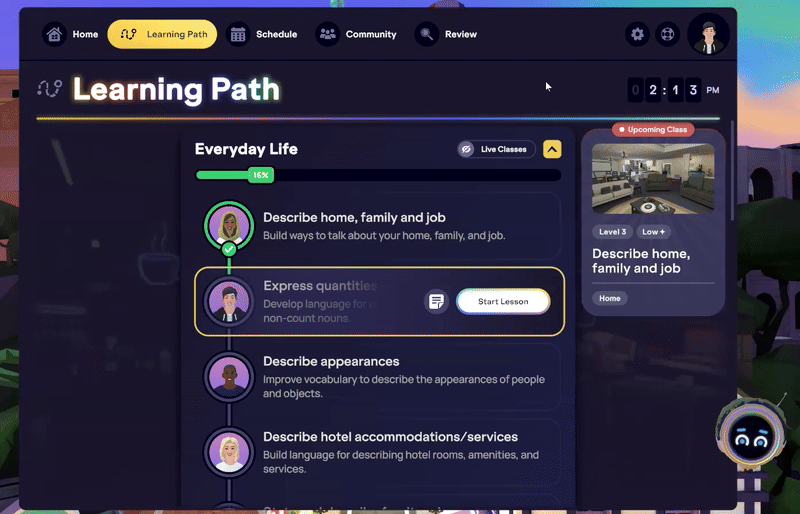Open the Home tab
Screen dimensions: 800x514
(x=72, y=34)
